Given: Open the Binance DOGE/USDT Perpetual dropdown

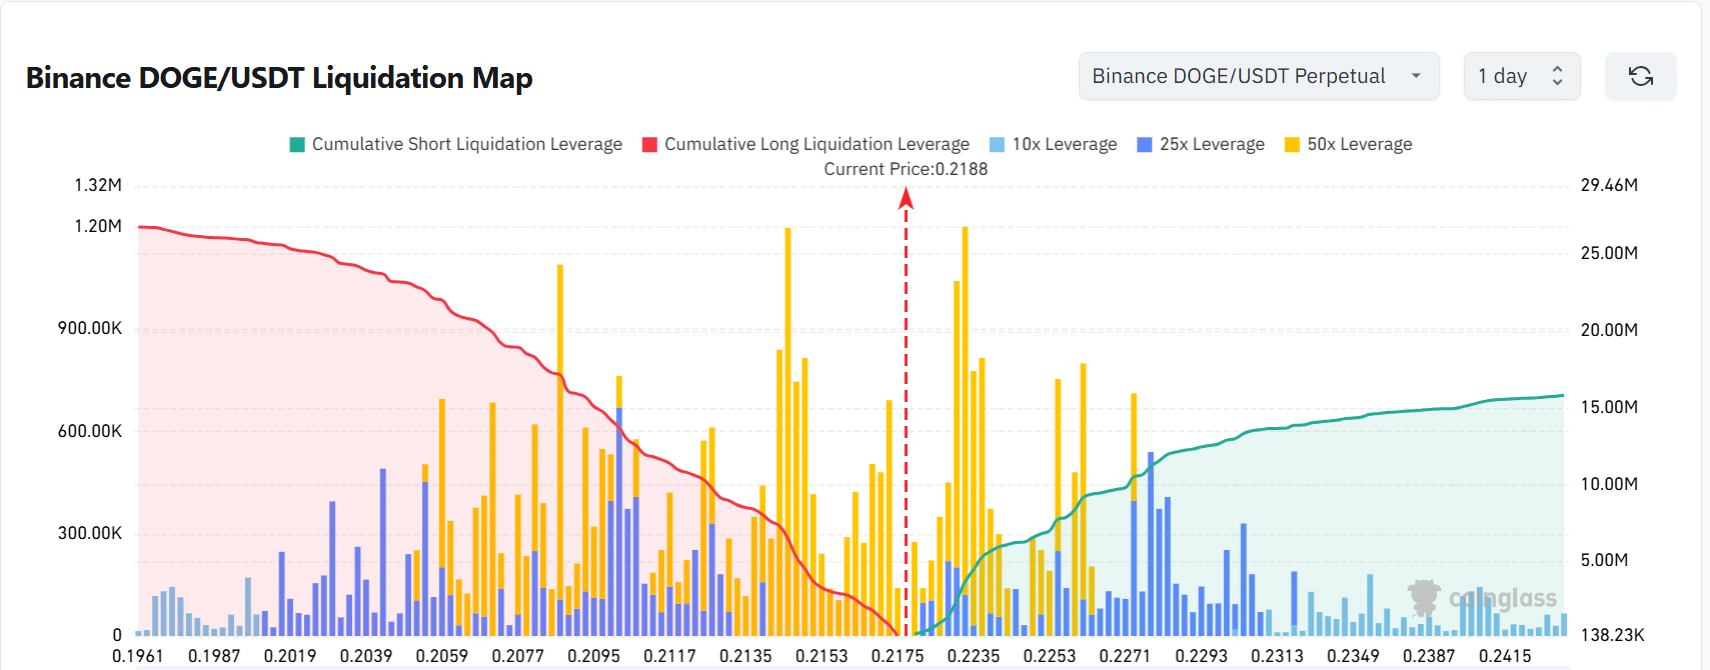Looking at the screenshot, I should tap(1238, 76).
